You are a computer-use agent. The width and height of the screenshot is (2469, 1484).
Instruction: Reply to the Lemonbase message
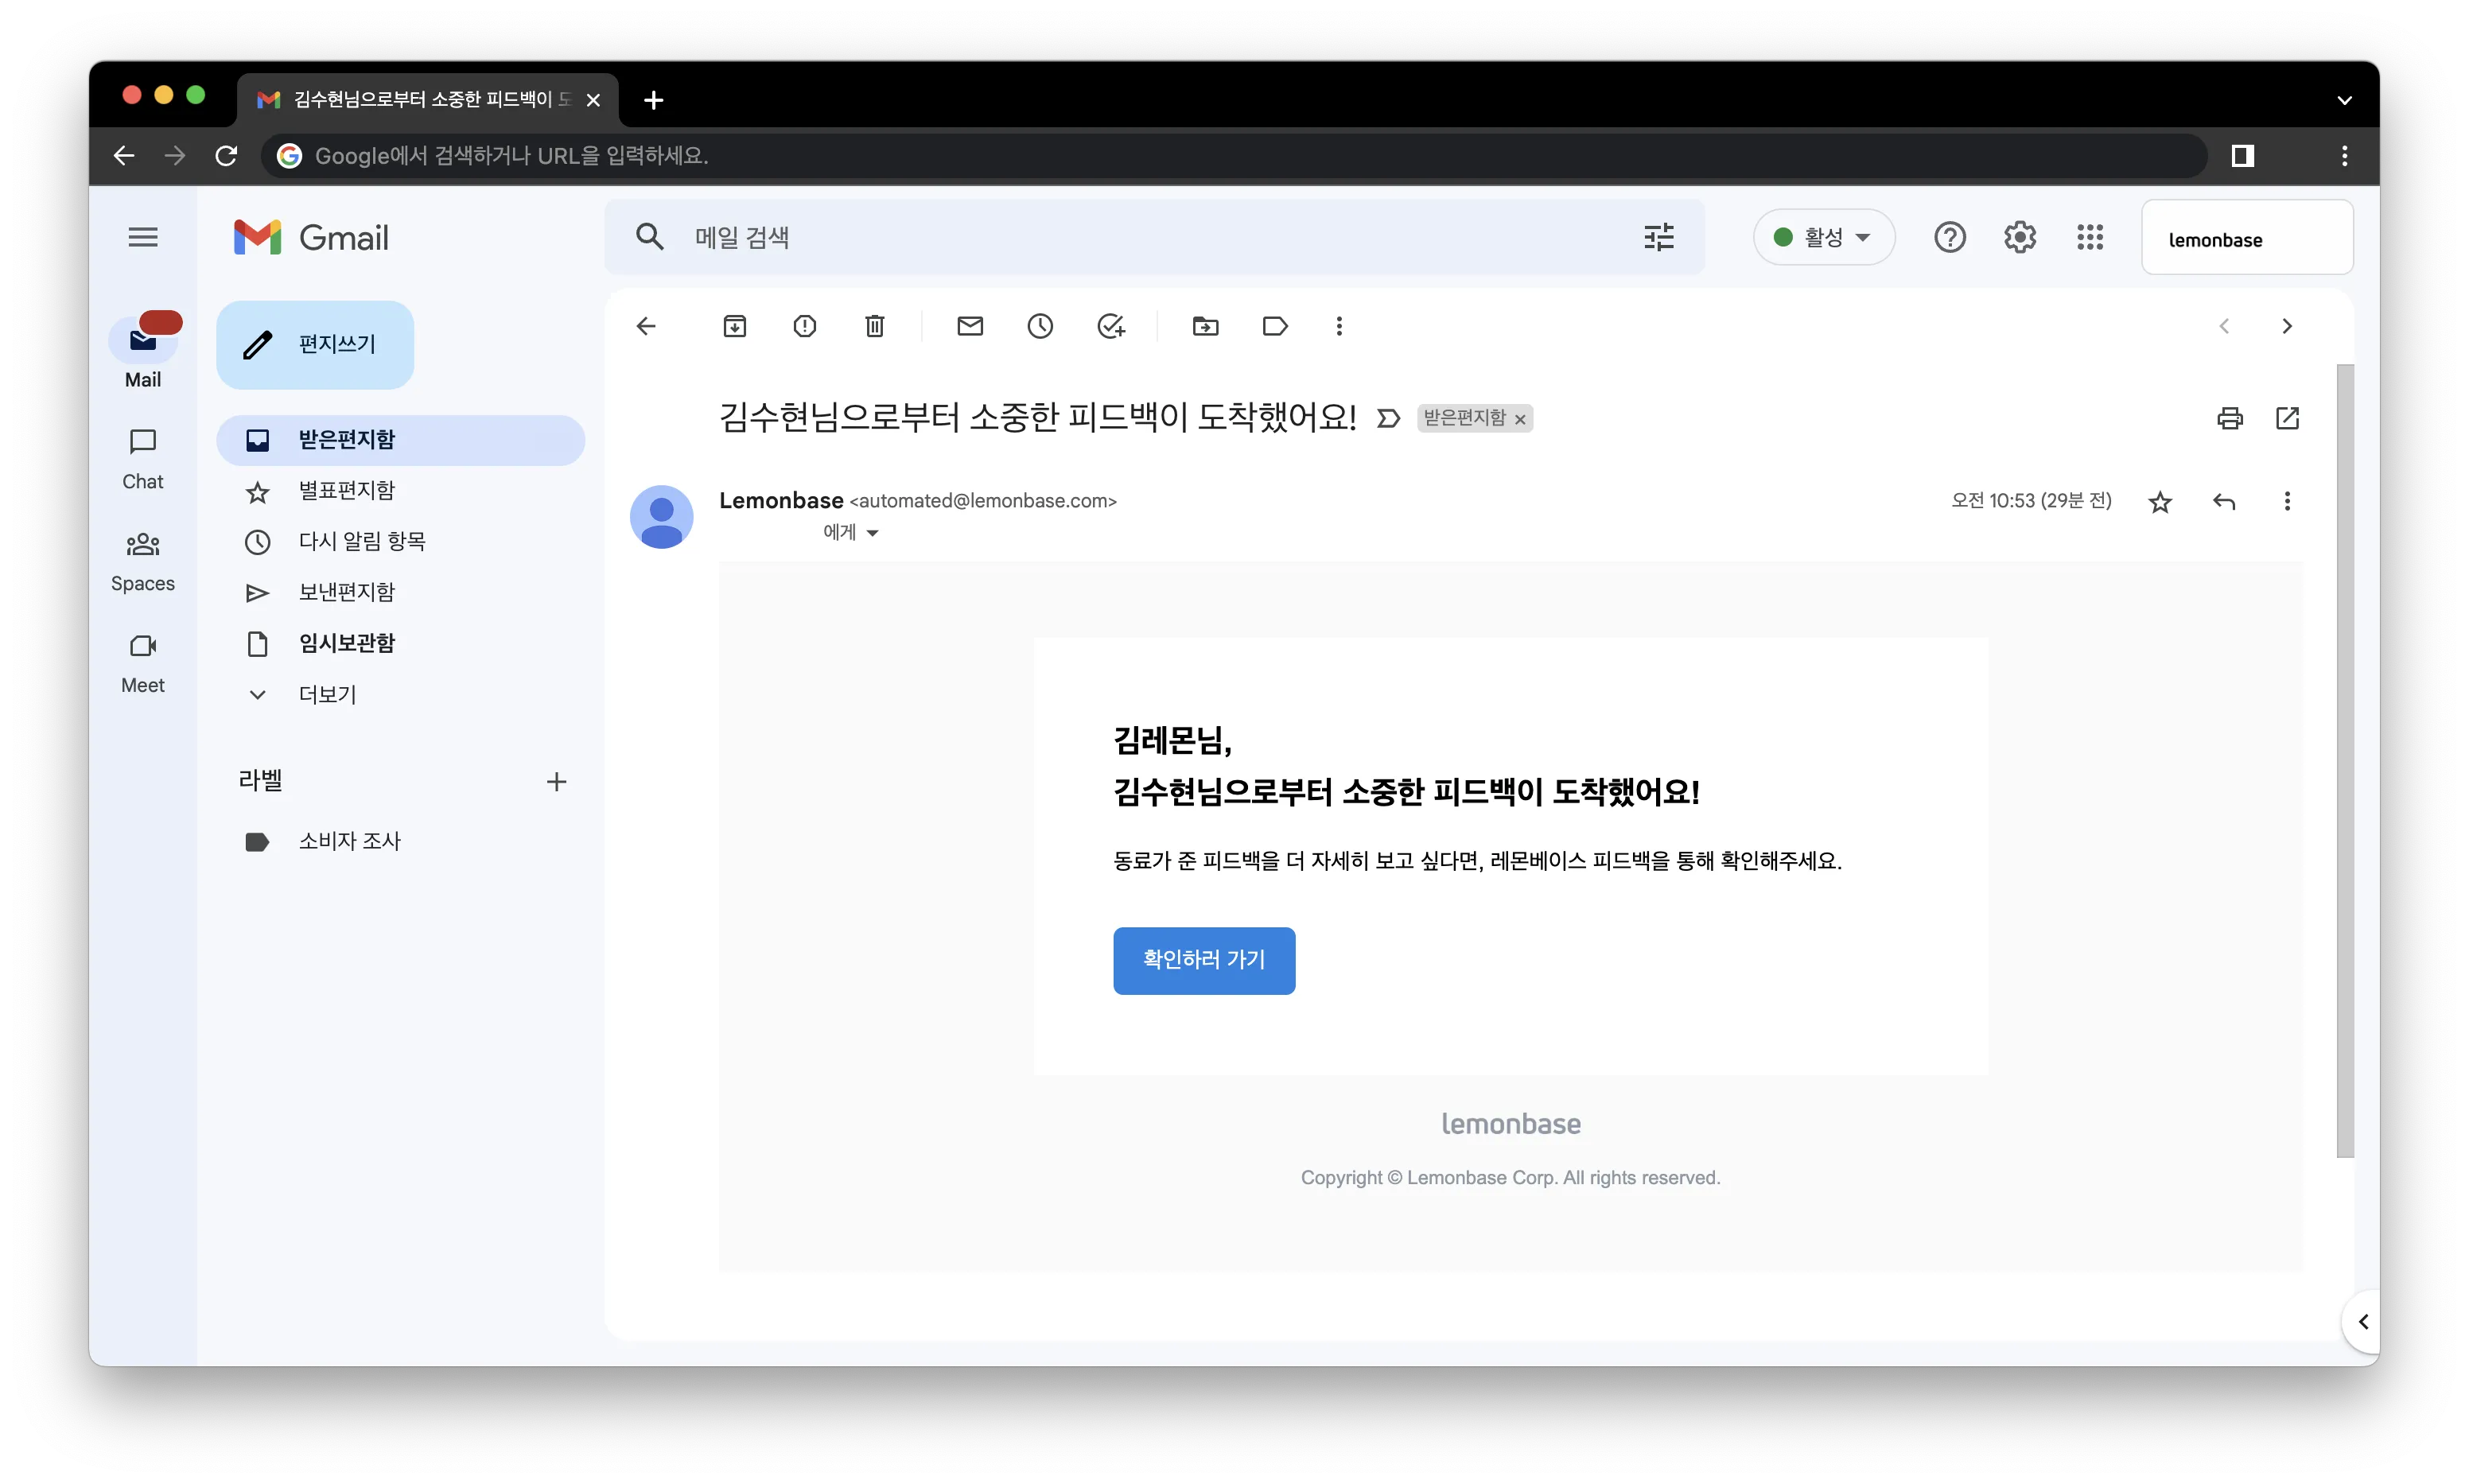(2223, 501)
